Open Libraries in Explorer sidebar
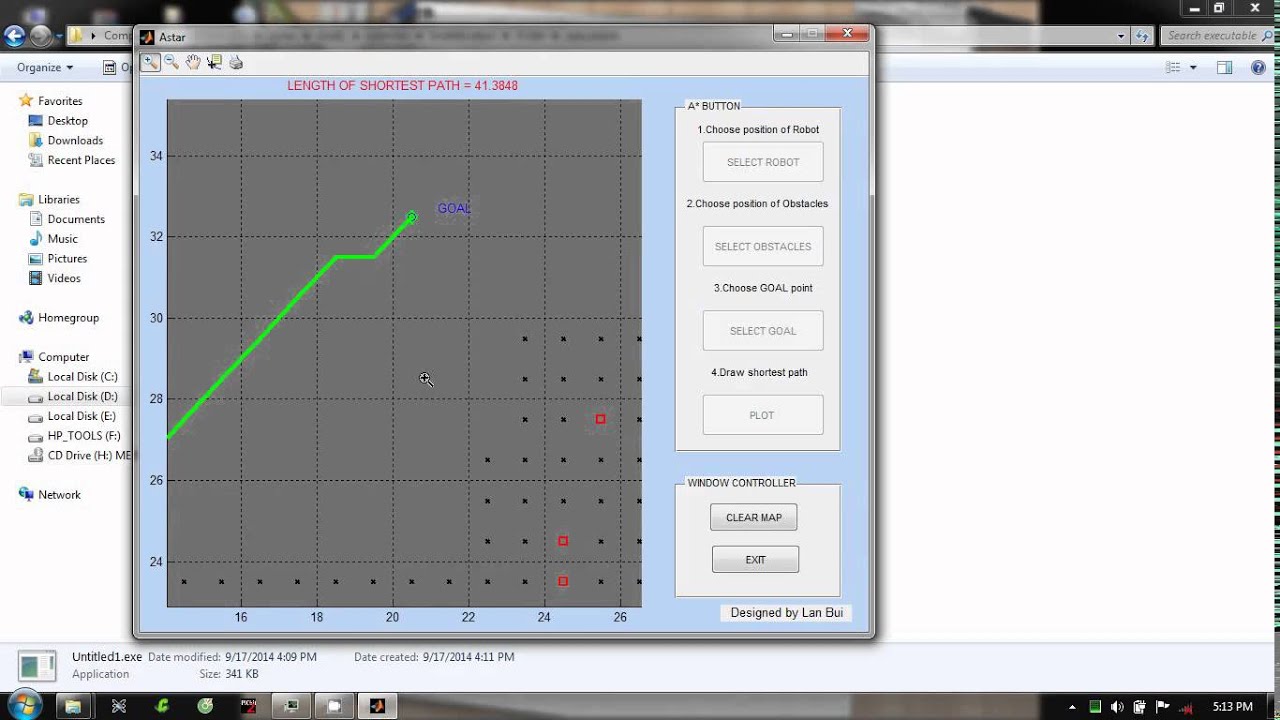This screenshot has width=1280, height=720. [x=58, y=199]
